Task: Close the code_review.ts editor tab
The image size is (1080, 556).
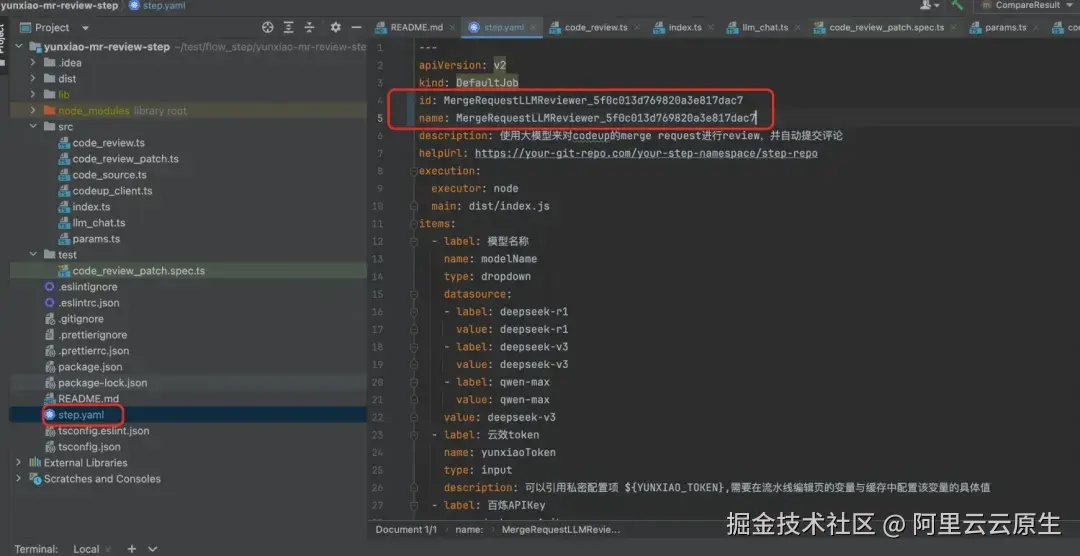Action: (x=637, y=28)
